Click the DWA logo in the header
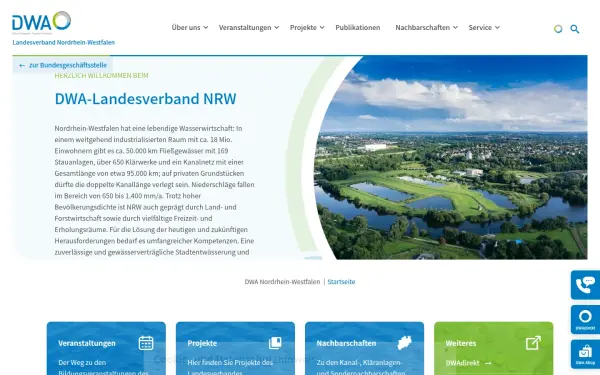Image resolution: width=600 pixels, height=375 pixels. [x=41, y=21]
